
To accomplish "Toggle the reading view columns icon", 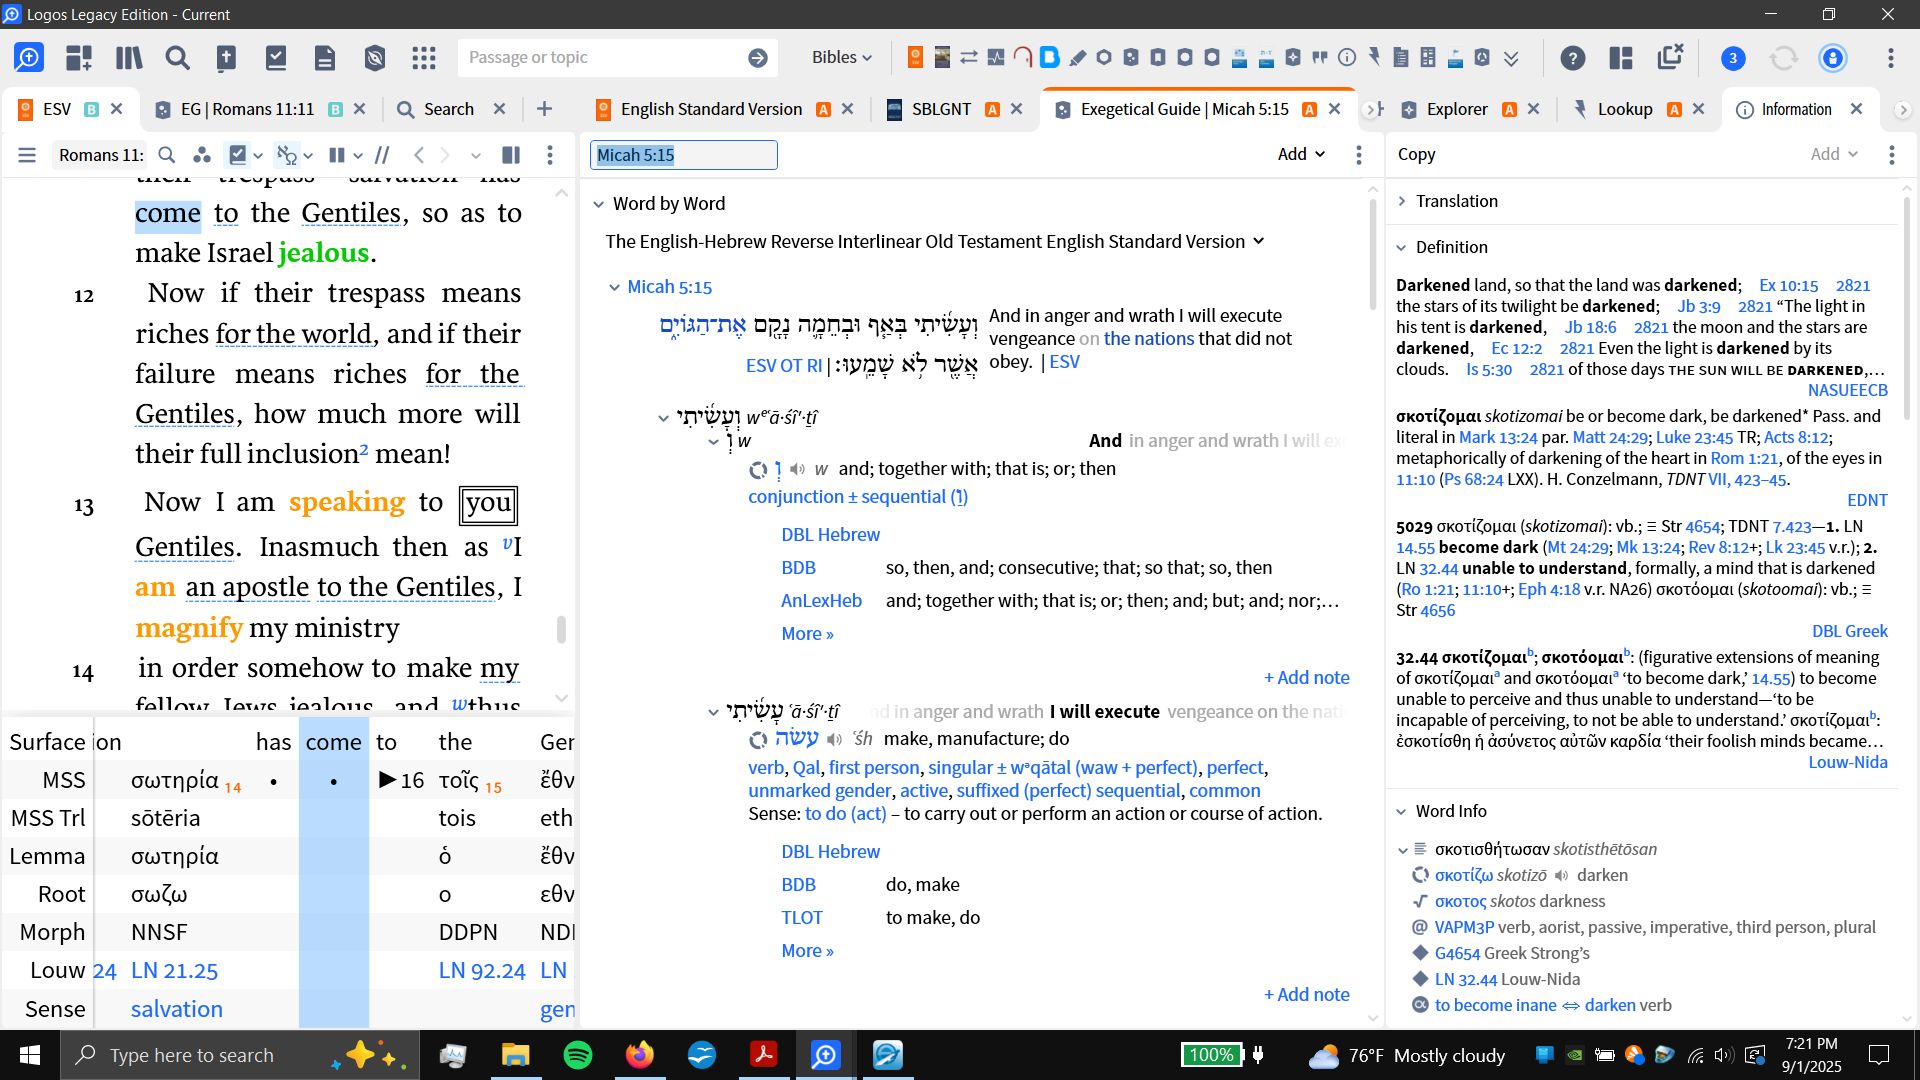I will pos(511,155).
